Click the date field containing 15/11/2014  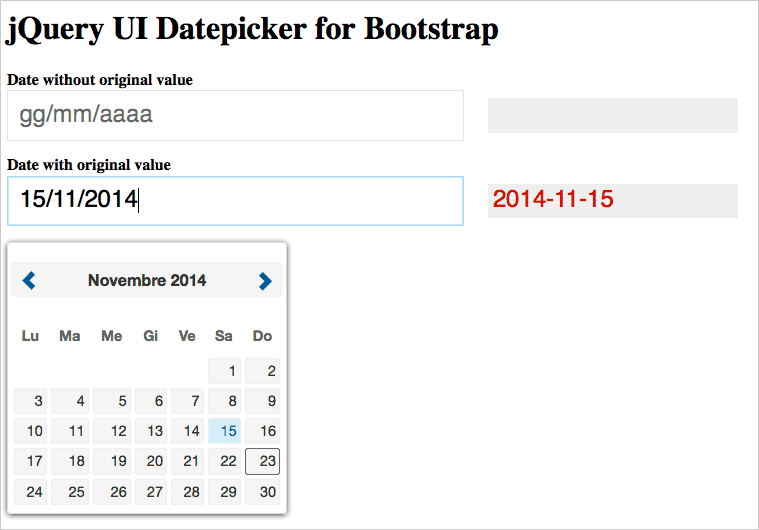pos(235,201)
